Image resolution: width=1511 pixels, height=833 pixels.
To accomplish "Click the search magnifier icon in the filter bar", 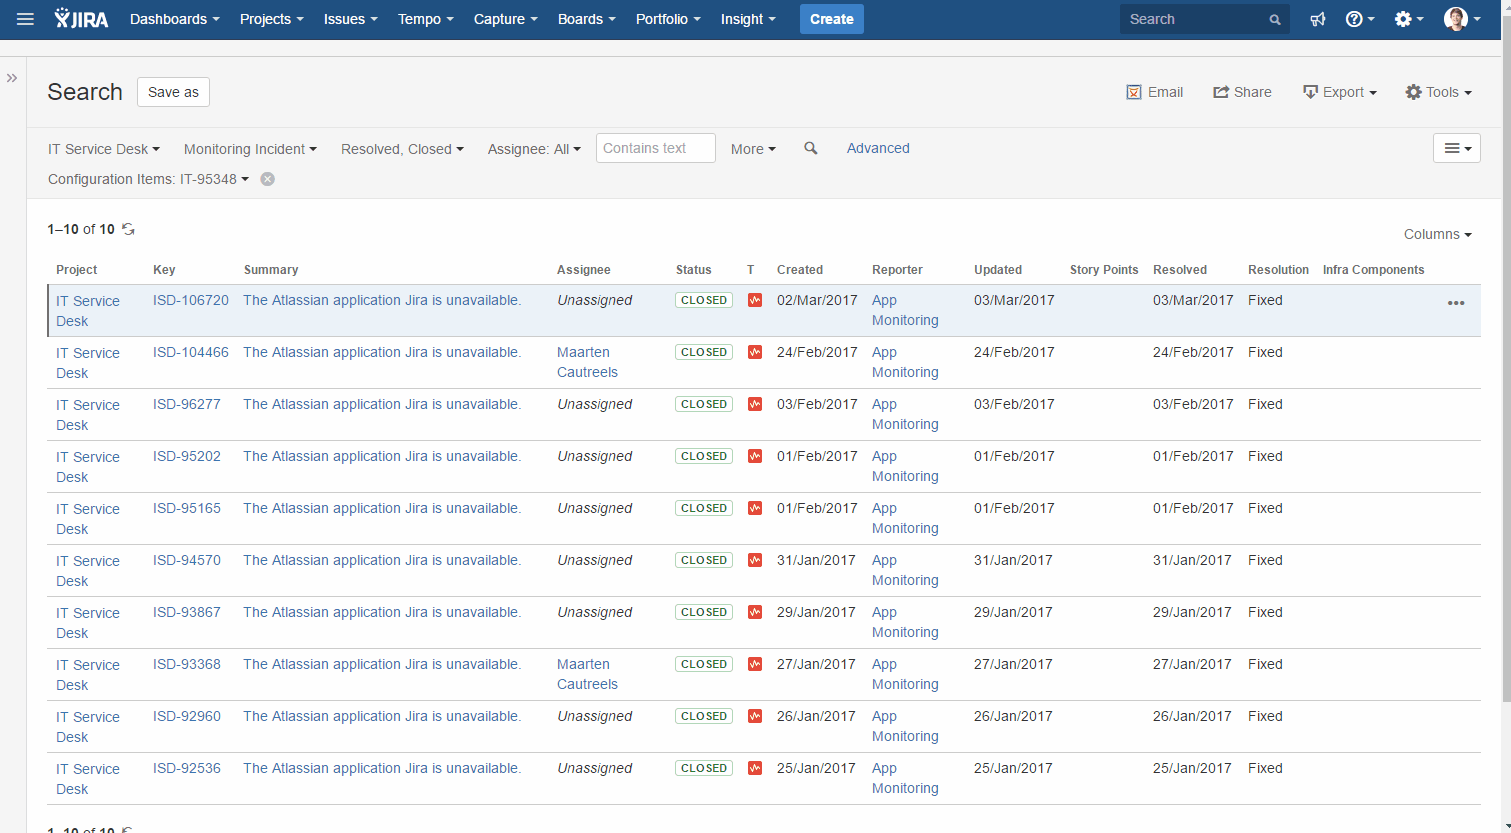I will pyautogui.click(x=811, y=148).
